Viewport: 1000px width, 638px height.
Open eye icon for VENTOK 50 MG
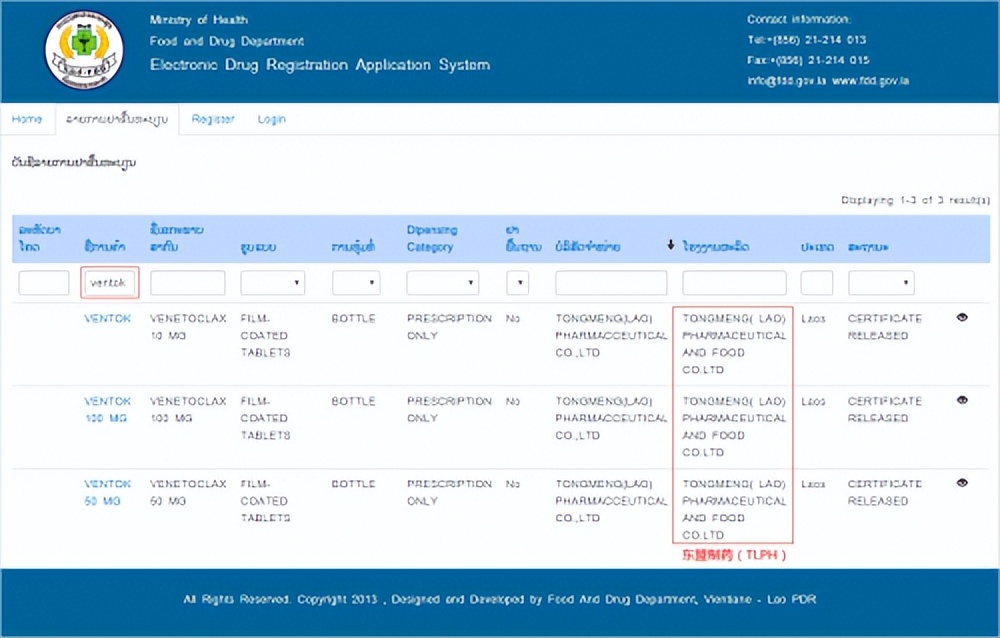(x=962, y=483)
